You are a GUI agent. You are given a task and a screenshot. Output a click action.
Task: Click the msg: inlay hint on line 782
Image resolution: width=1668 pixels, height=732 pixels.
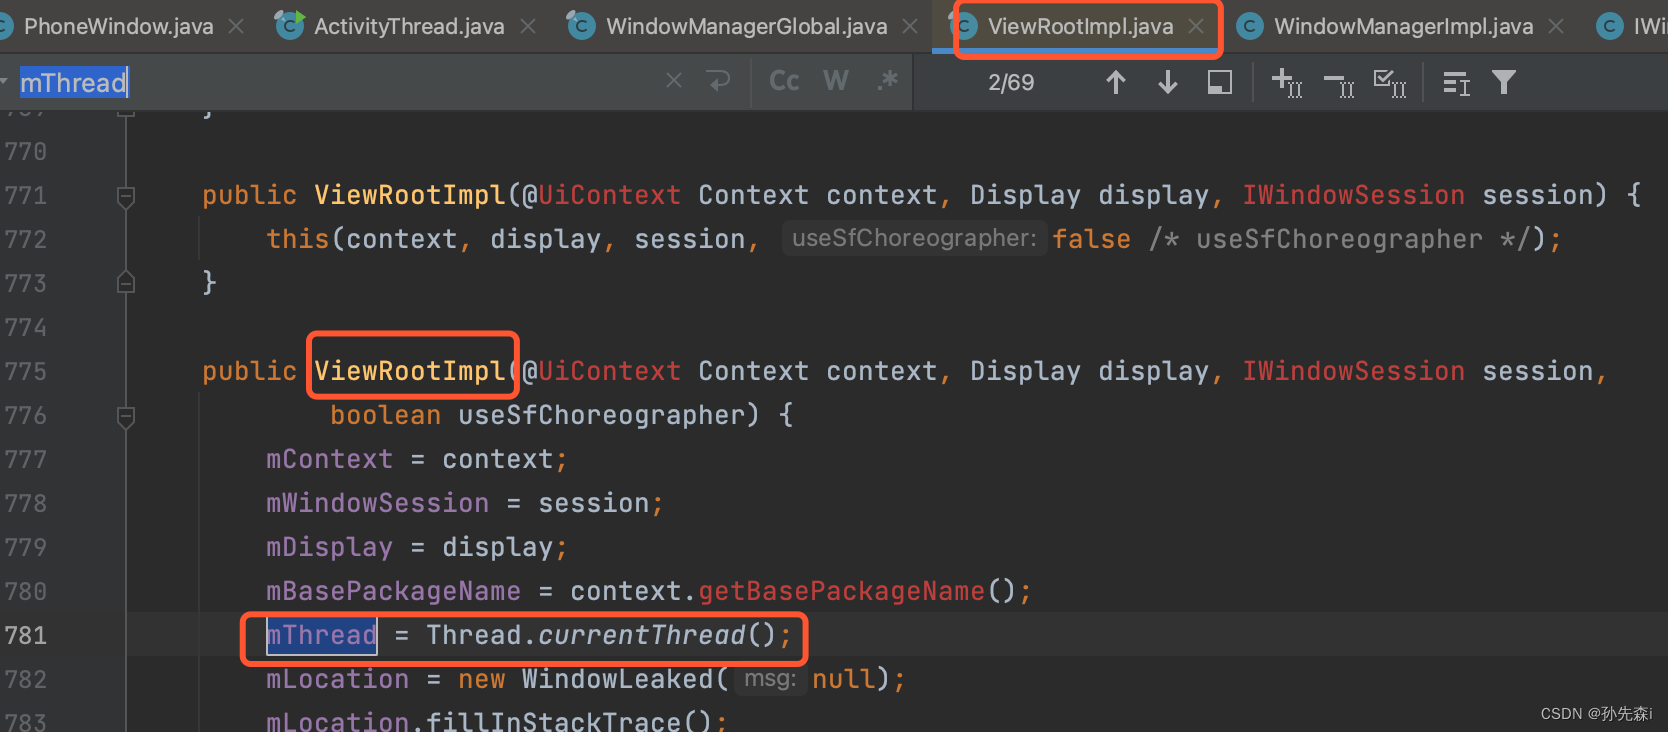coord(769,679)
